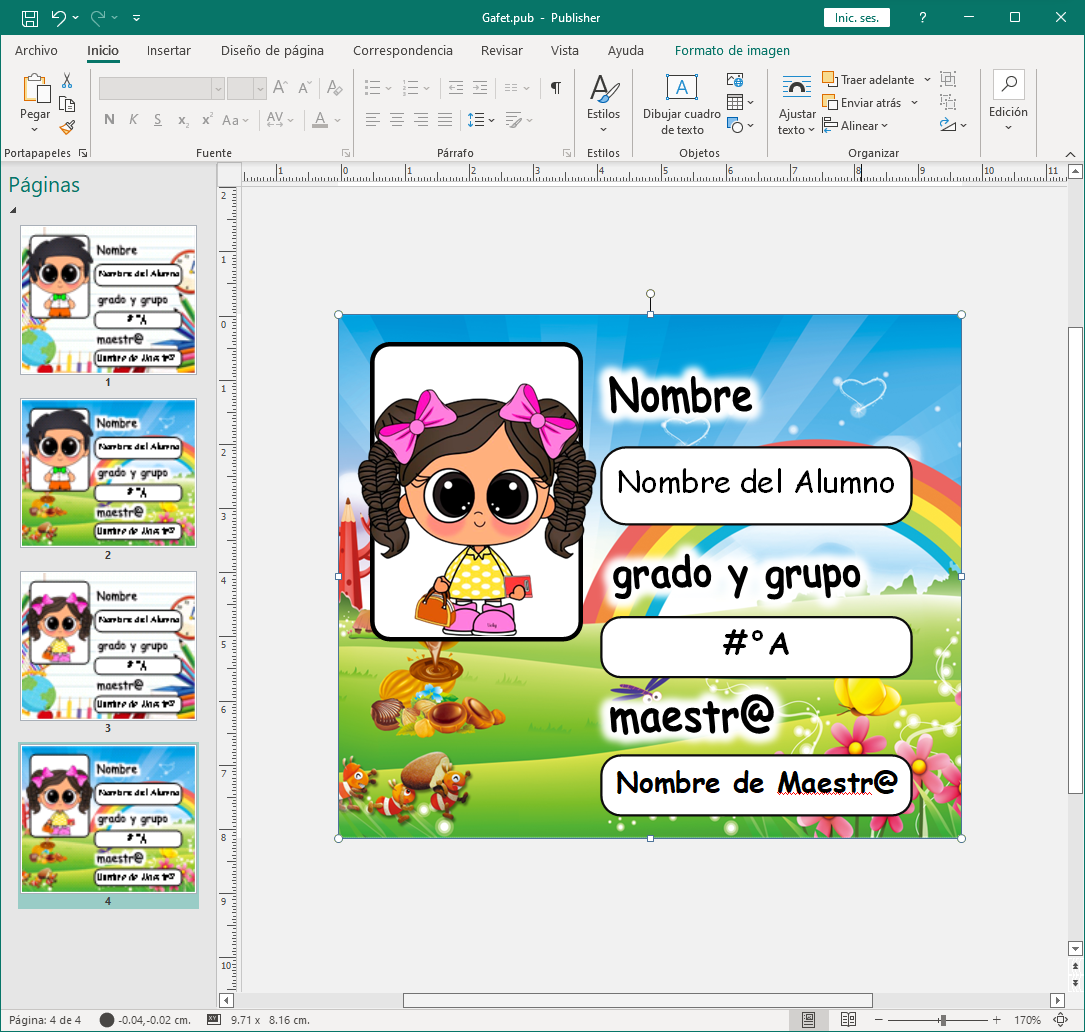Switch to two-page spread view

click(848, 1020)
